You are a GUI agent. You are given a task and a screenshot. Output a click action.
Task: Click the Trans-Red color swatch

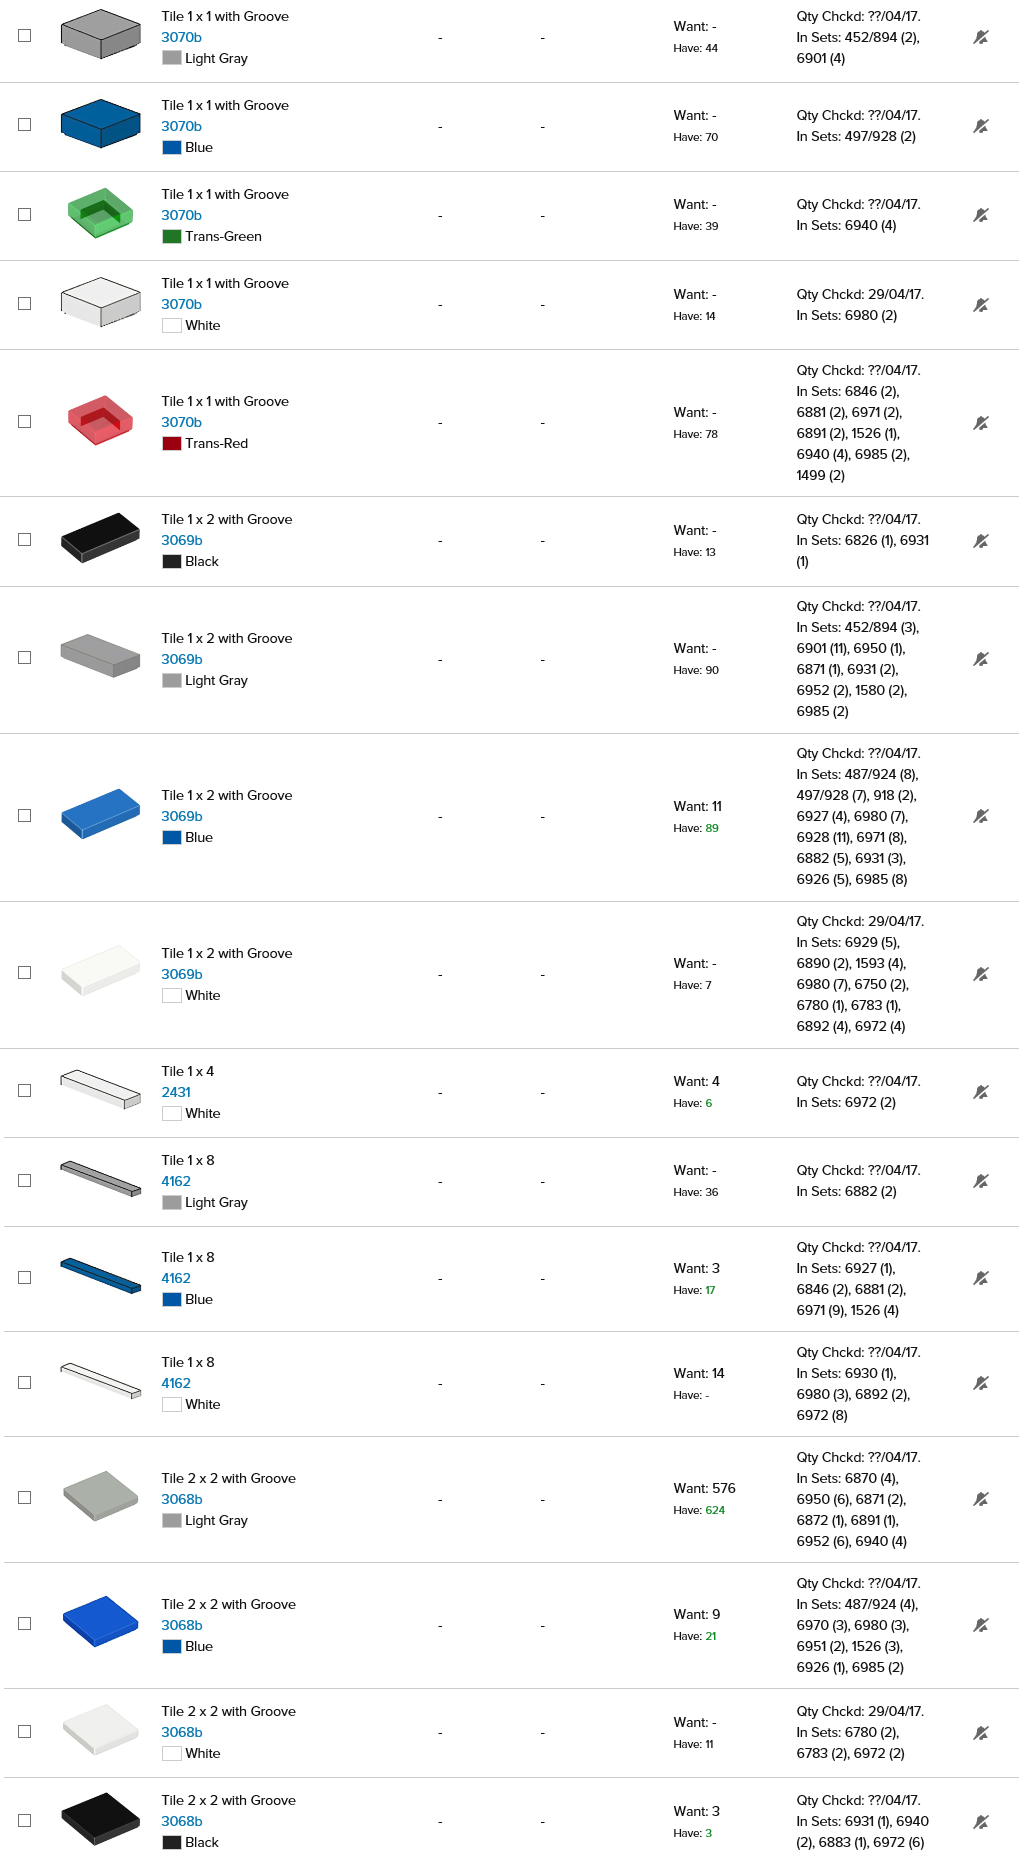(x=172, y=444)
